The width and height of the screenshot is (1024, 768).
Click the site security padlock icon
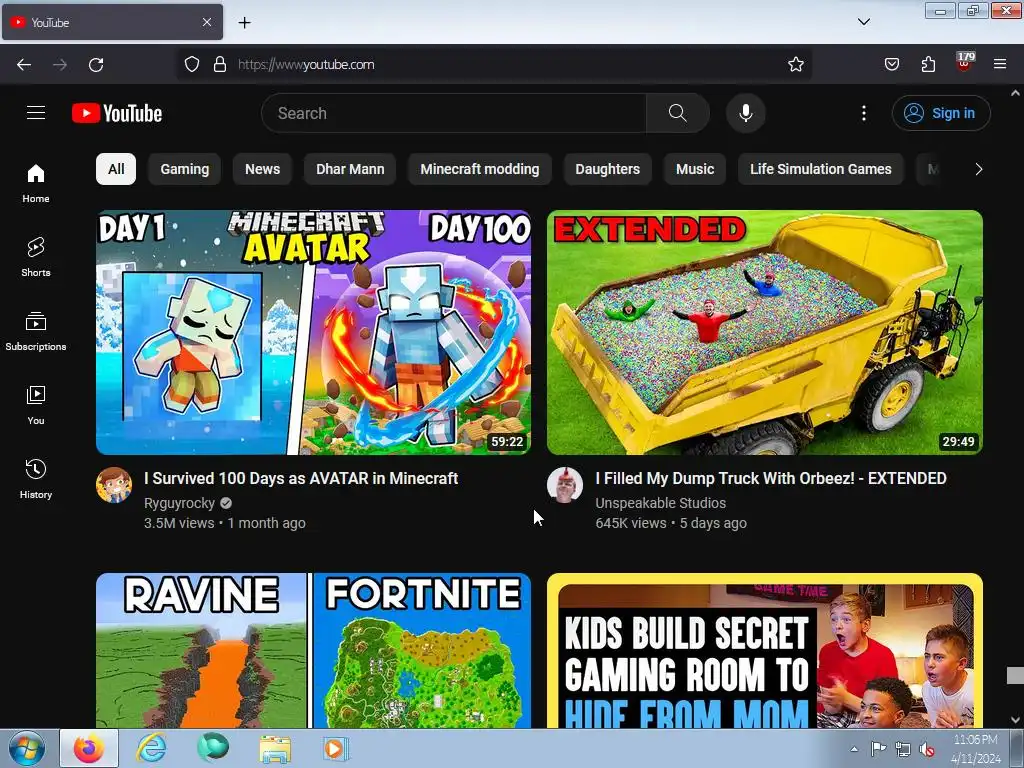220,64
